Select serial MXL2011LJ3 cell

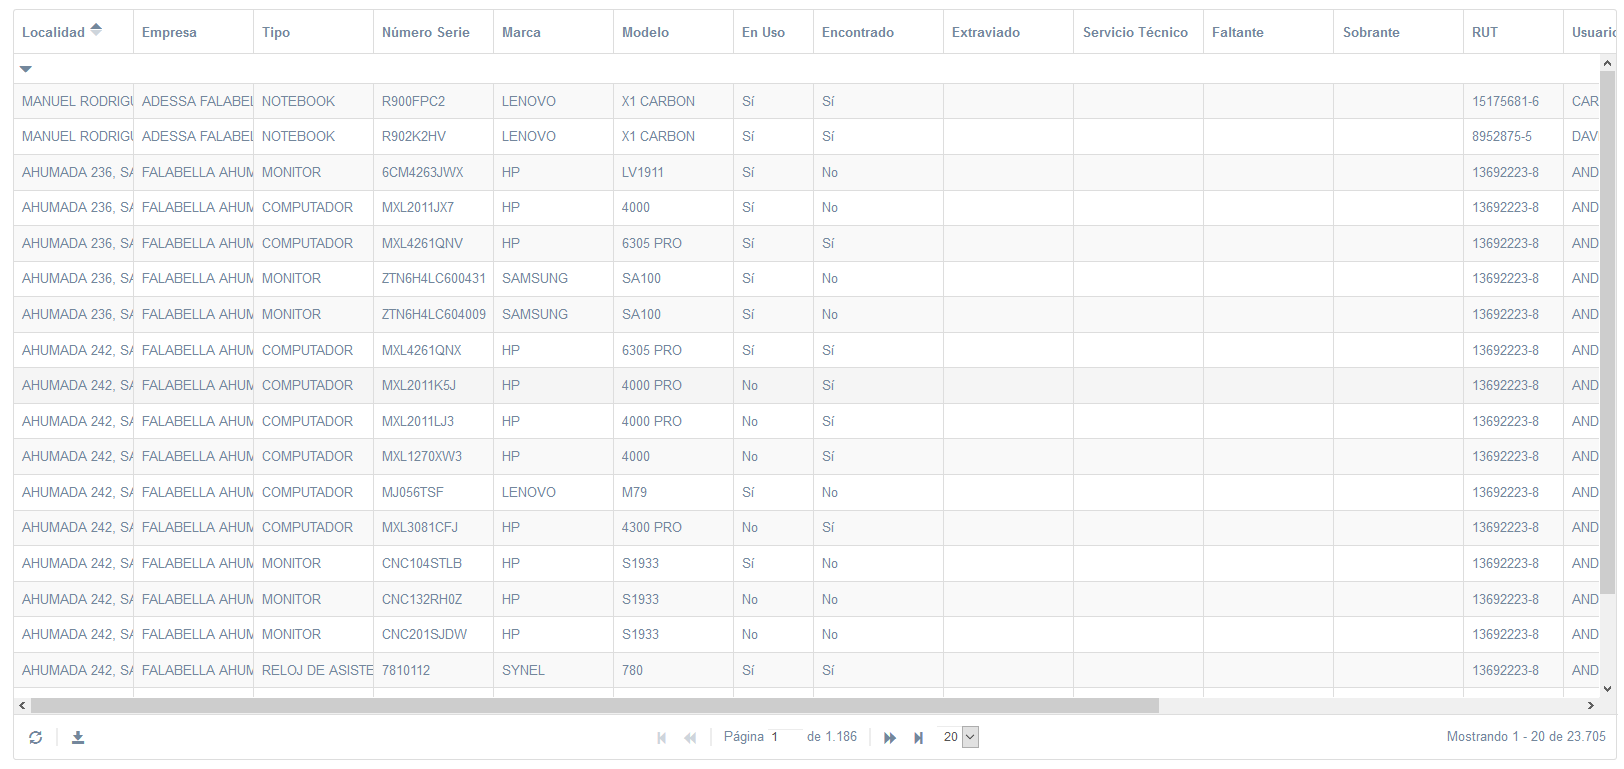pyautogui.click(x=433, y=421)
